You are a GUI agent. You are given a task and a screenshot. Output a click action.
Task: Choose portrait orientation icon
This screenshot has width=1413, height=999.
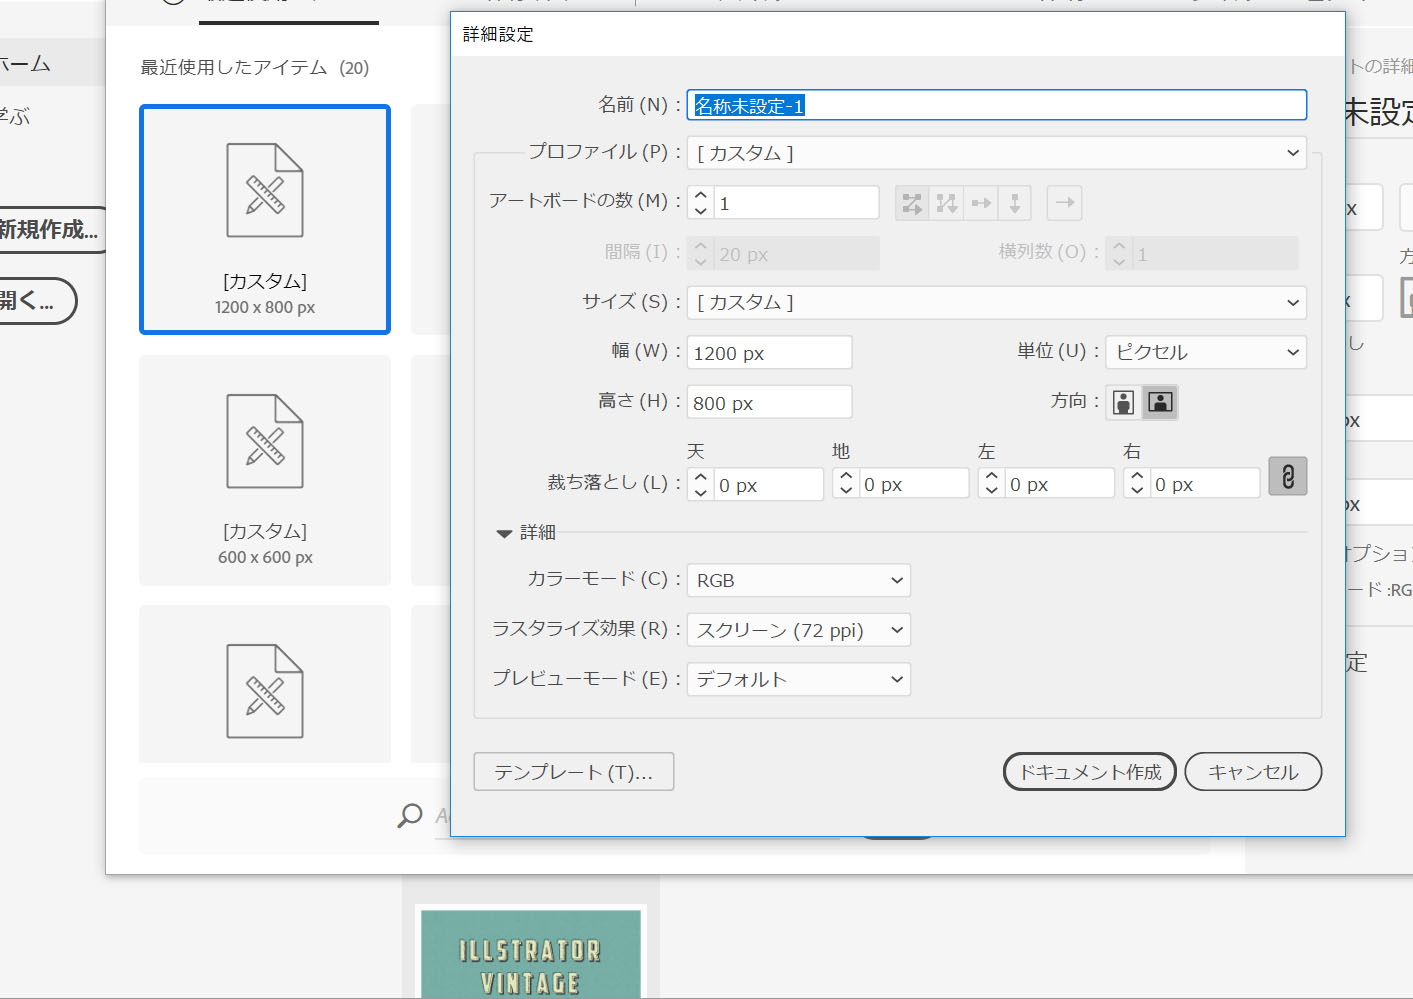pos(1123,403)
